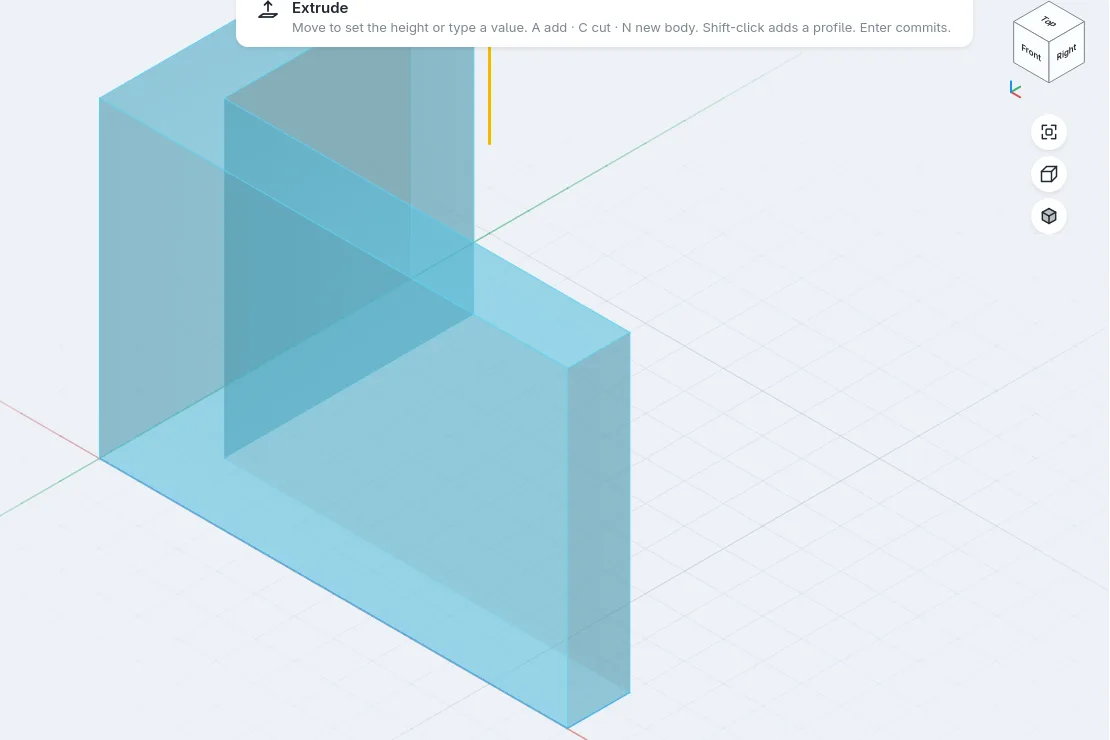Click the 'Extrude' title text
This screenshot has height=740, width=1110.
tap(320, 8)
